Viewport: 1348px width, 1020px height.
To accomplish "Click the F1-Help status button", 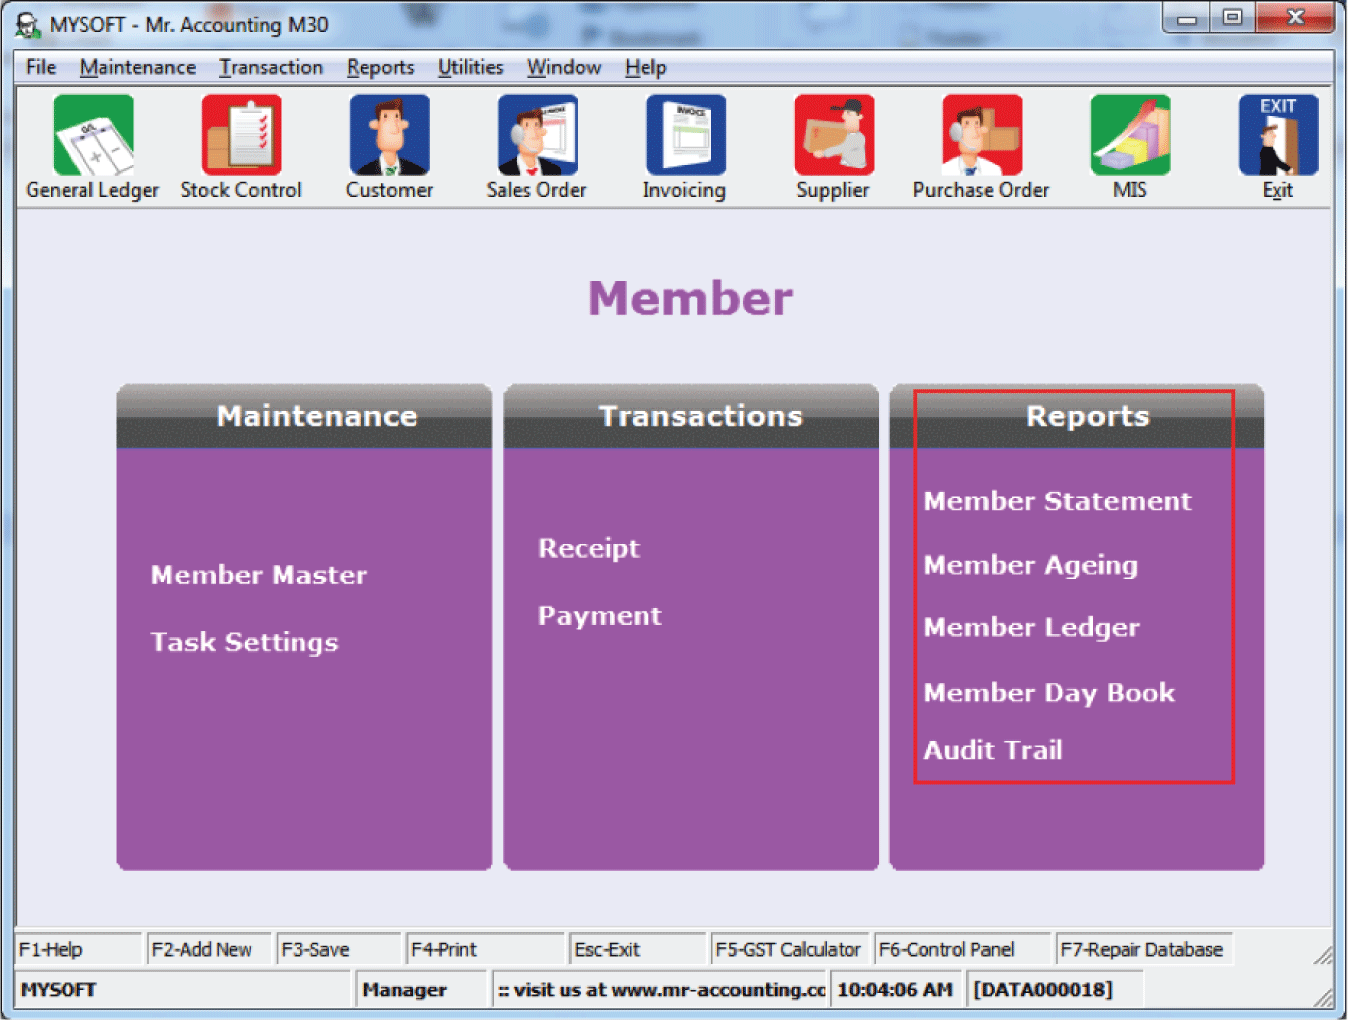I will click(79, 949).
